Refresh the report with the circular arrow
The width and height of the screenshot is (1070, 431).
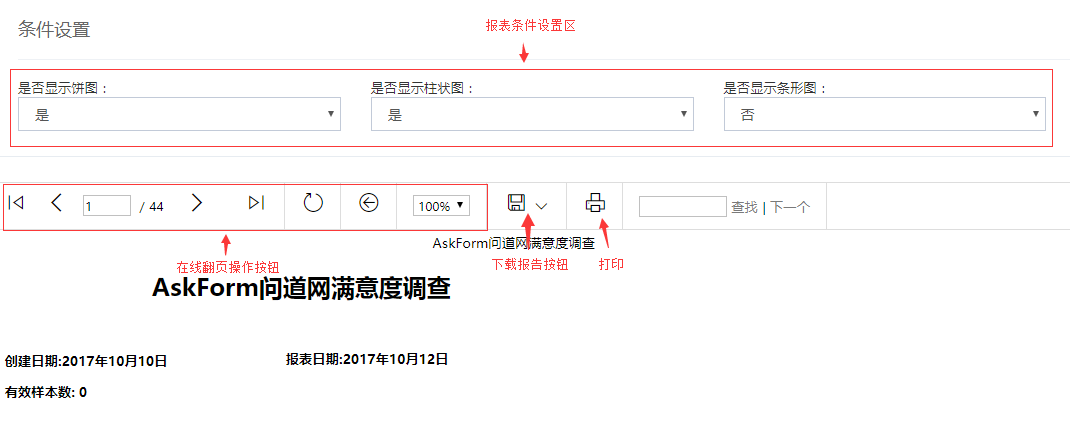[313, 203]
